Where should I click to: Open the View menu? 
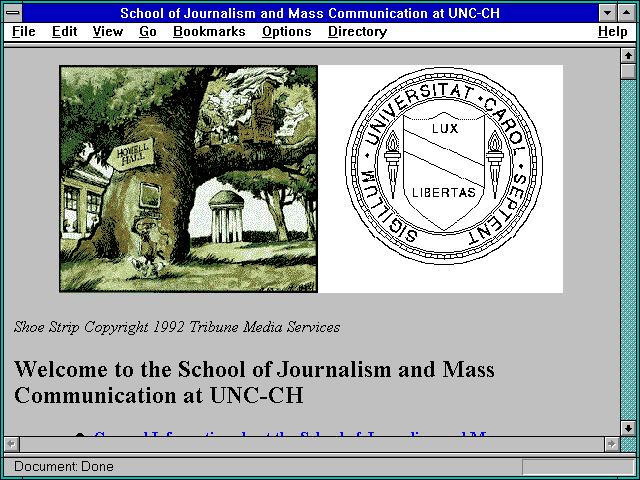pos(108,32)
